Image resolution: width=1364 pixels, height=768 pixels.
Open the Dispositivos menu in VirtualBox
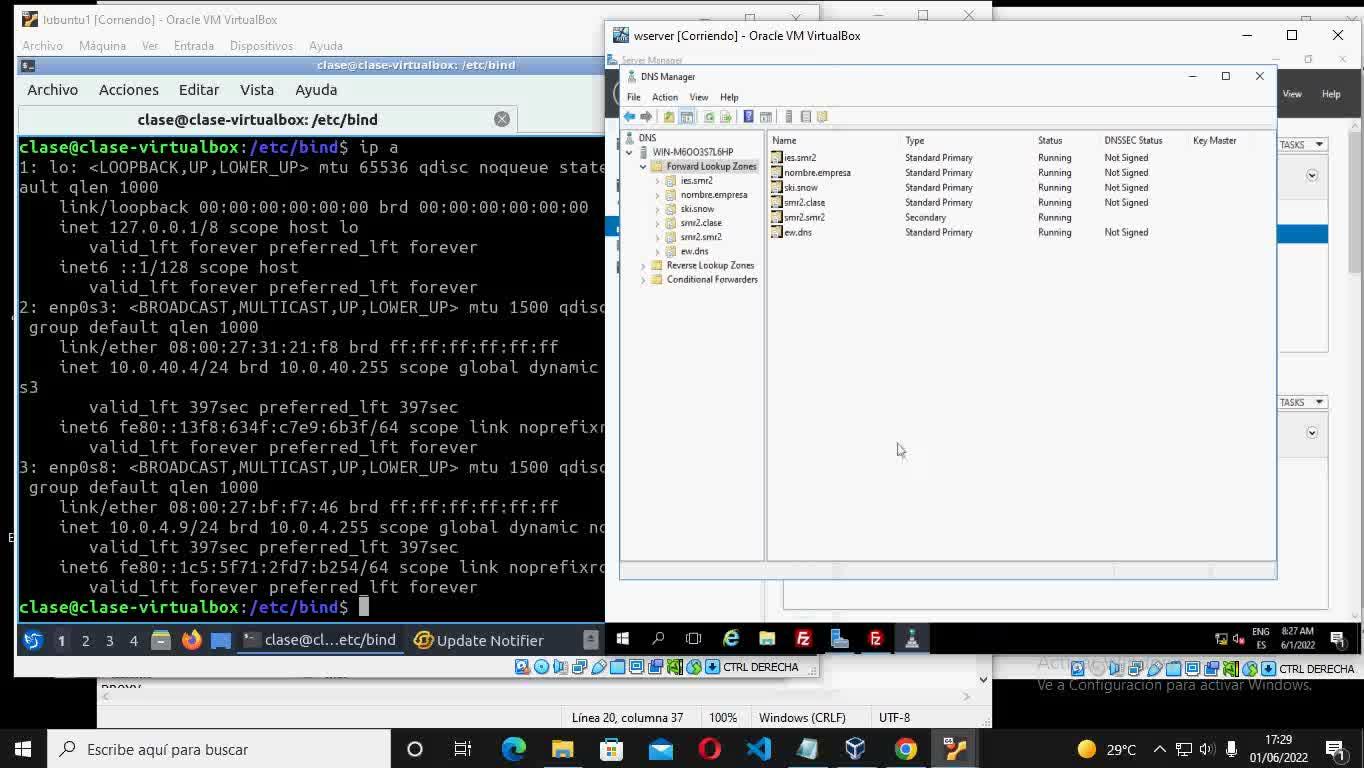261,46
